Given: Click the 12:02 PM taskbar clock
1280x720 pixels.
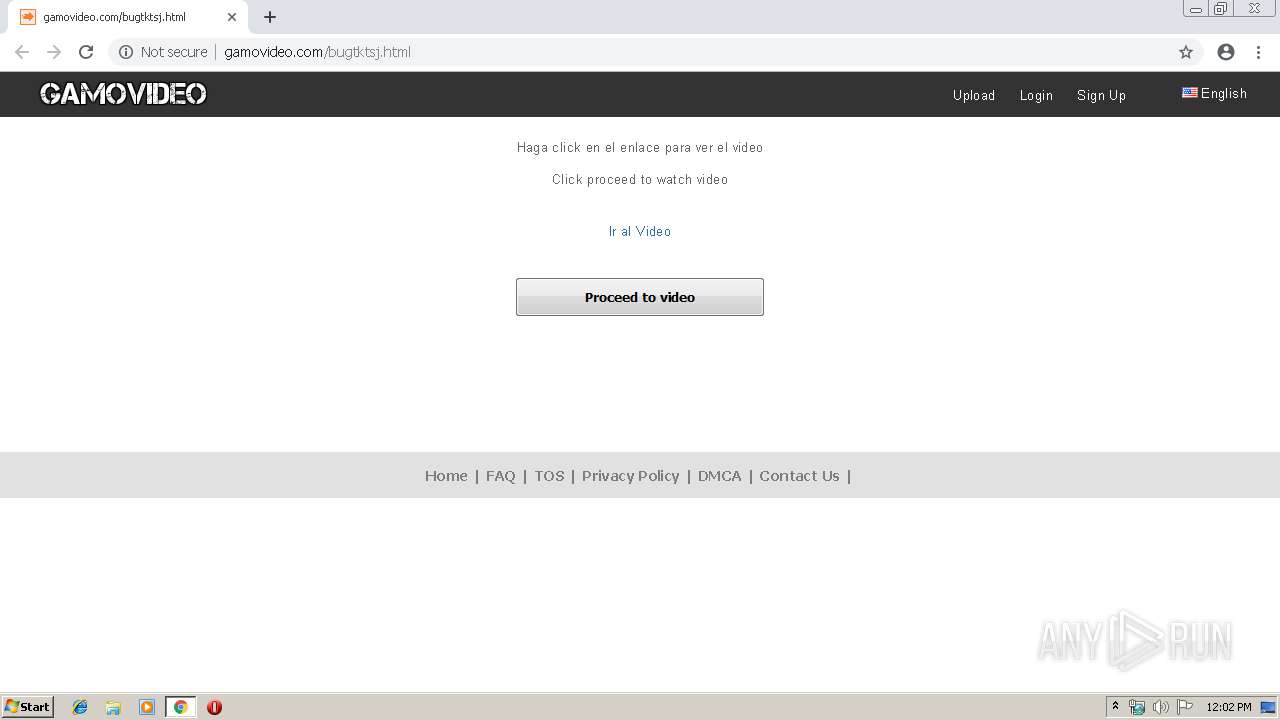Looking at the screenshot, I should [1229, 707].
